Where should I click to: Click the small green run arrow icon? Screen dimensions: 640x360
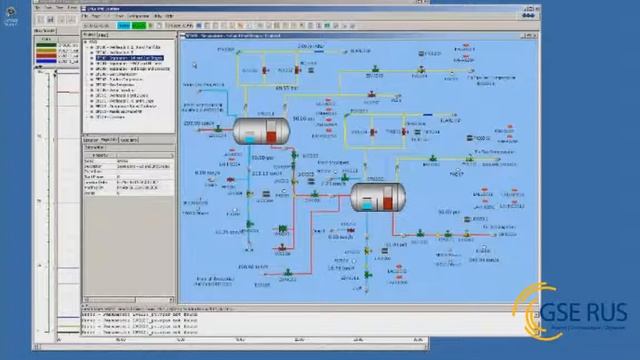(151, 26)
